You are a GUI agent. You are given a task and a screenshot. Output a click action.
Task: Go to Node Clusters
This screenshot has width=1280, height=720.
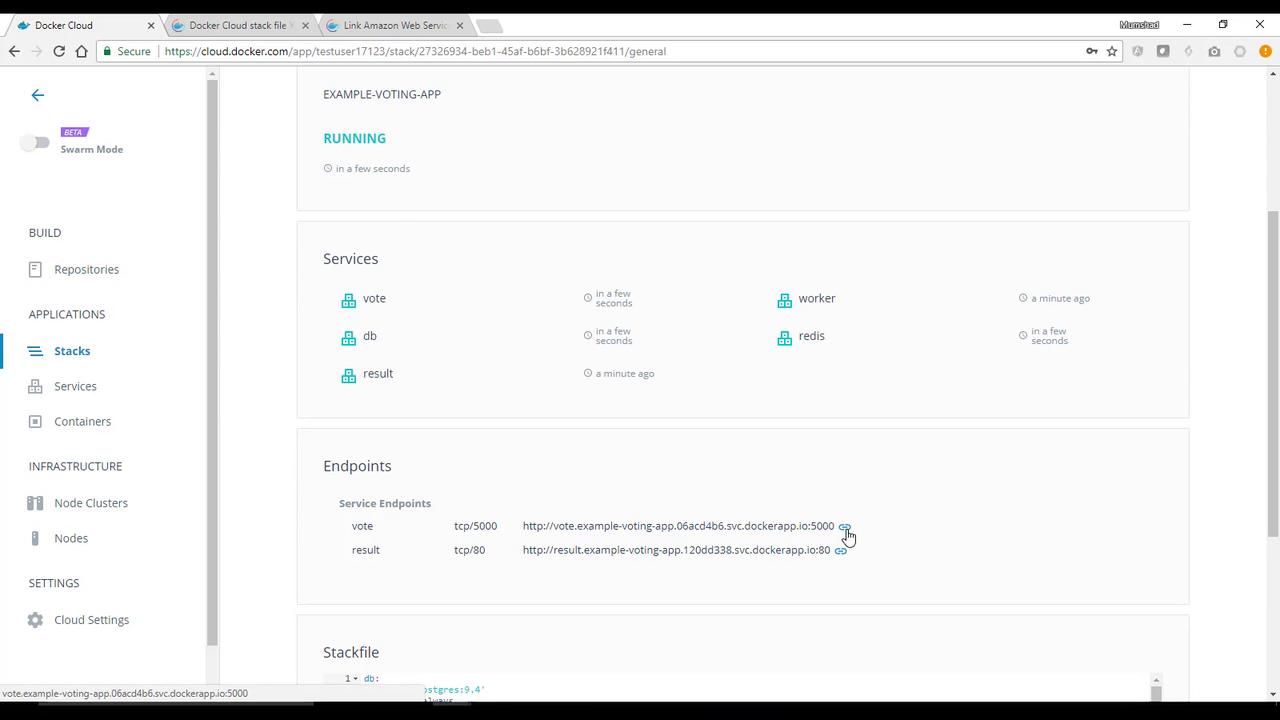coord(91,503)
